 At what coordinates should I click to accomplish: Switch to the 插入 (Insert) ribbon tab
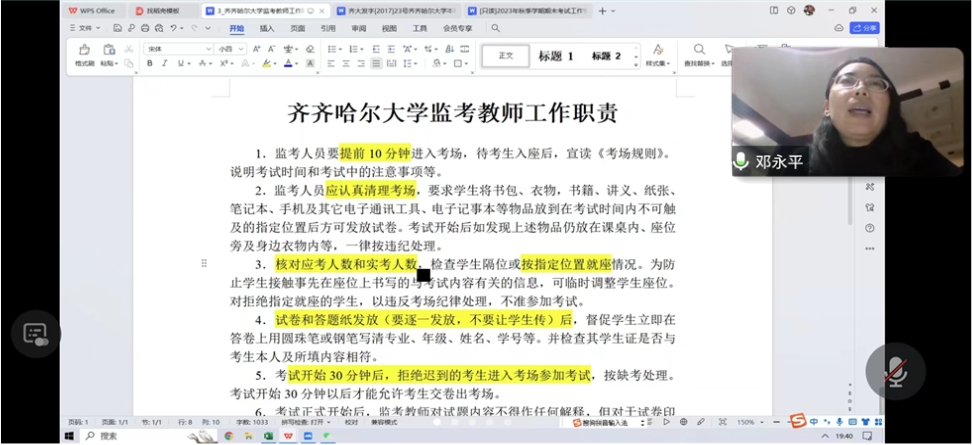click(267, 29)
